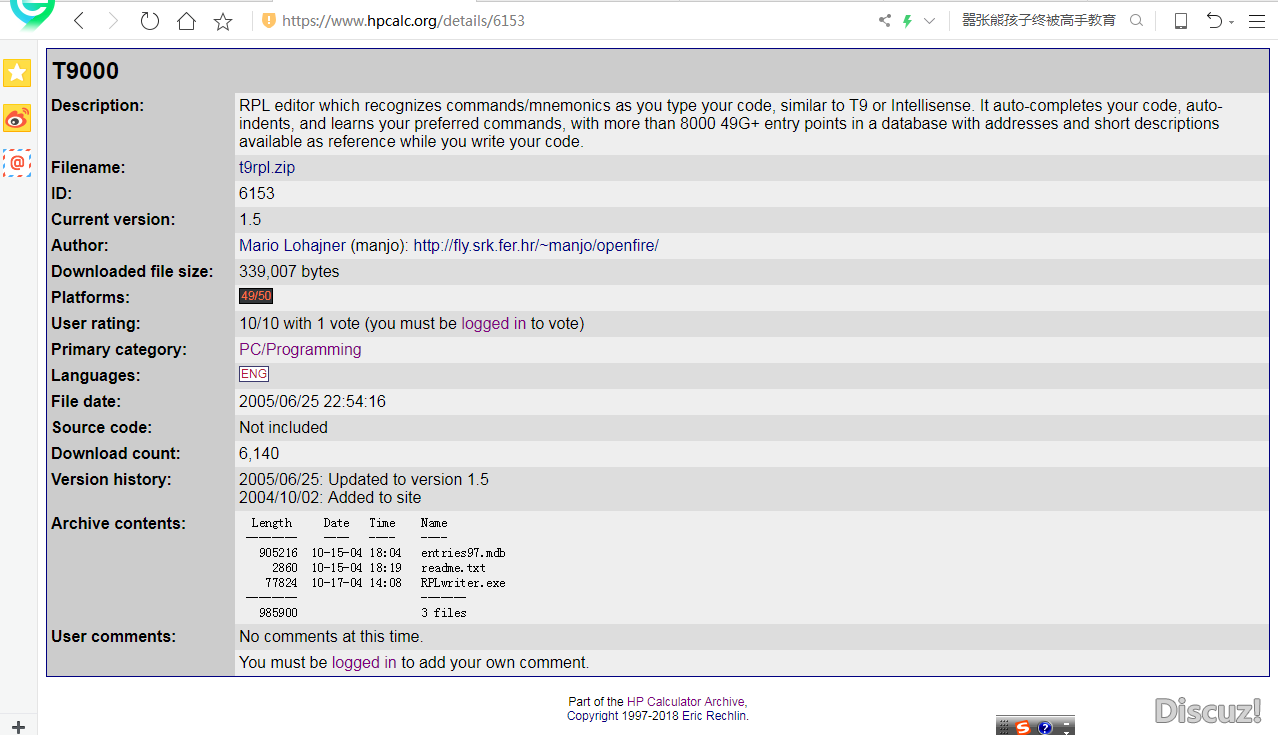Click the green lightning speed-mode icon
The image size is (1278, 735).
coord(907,20)
